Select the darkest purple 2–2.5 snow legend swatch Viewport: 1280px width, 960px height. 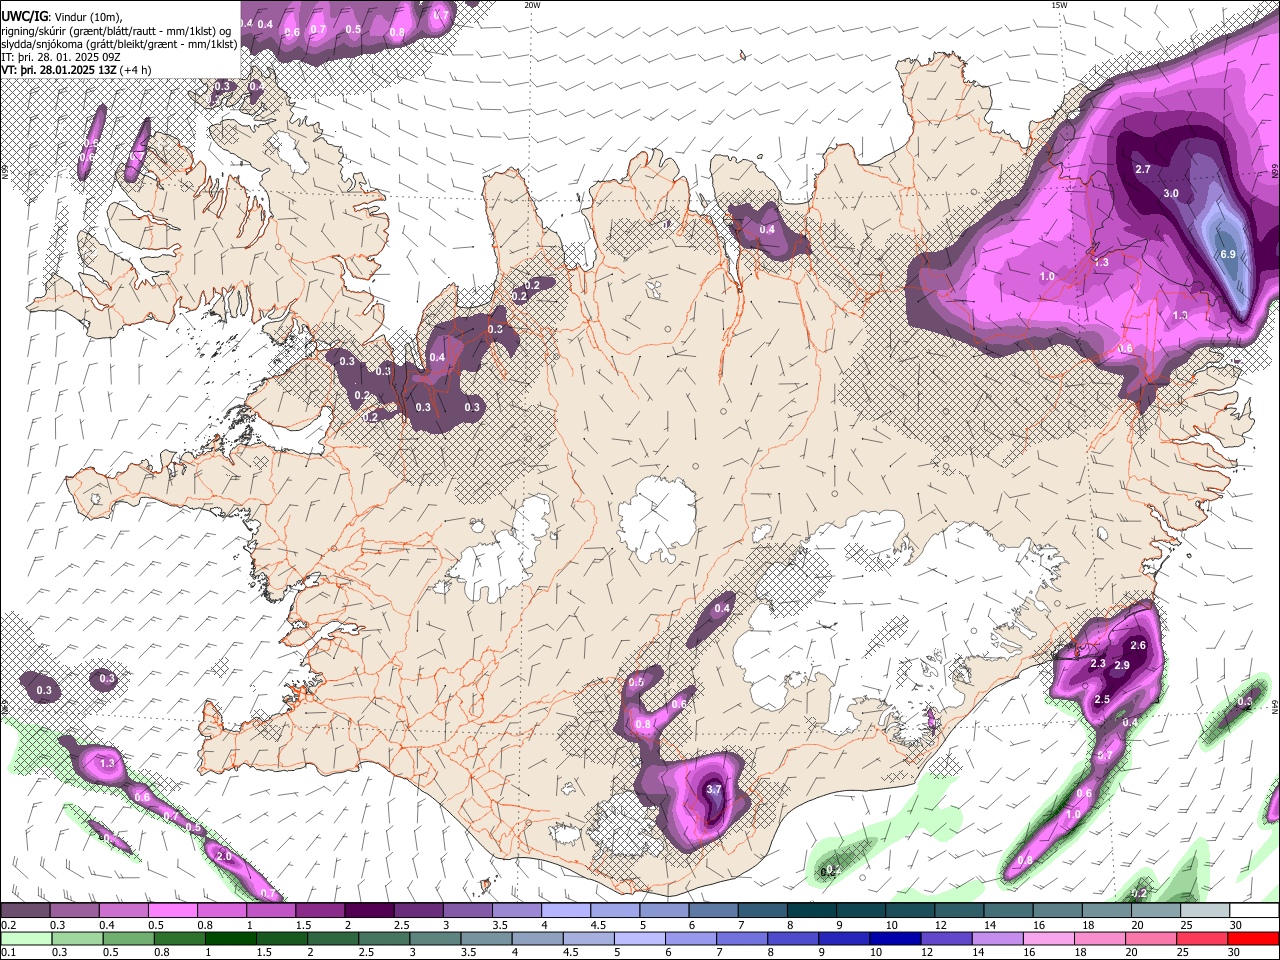(x=368, y=911)
